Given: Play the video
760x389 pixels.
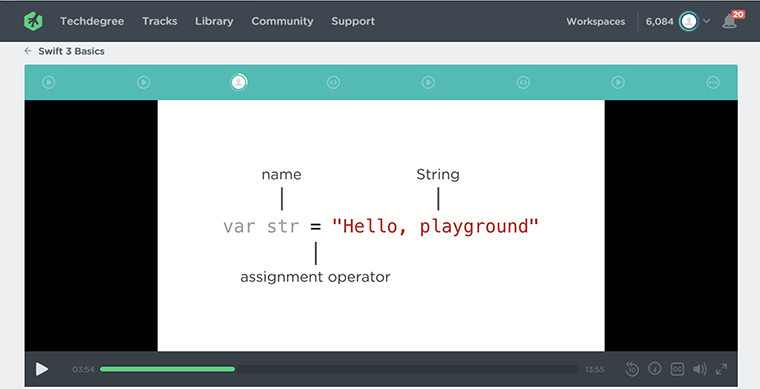Looking at the screenshot, I should tap(42, 369).
